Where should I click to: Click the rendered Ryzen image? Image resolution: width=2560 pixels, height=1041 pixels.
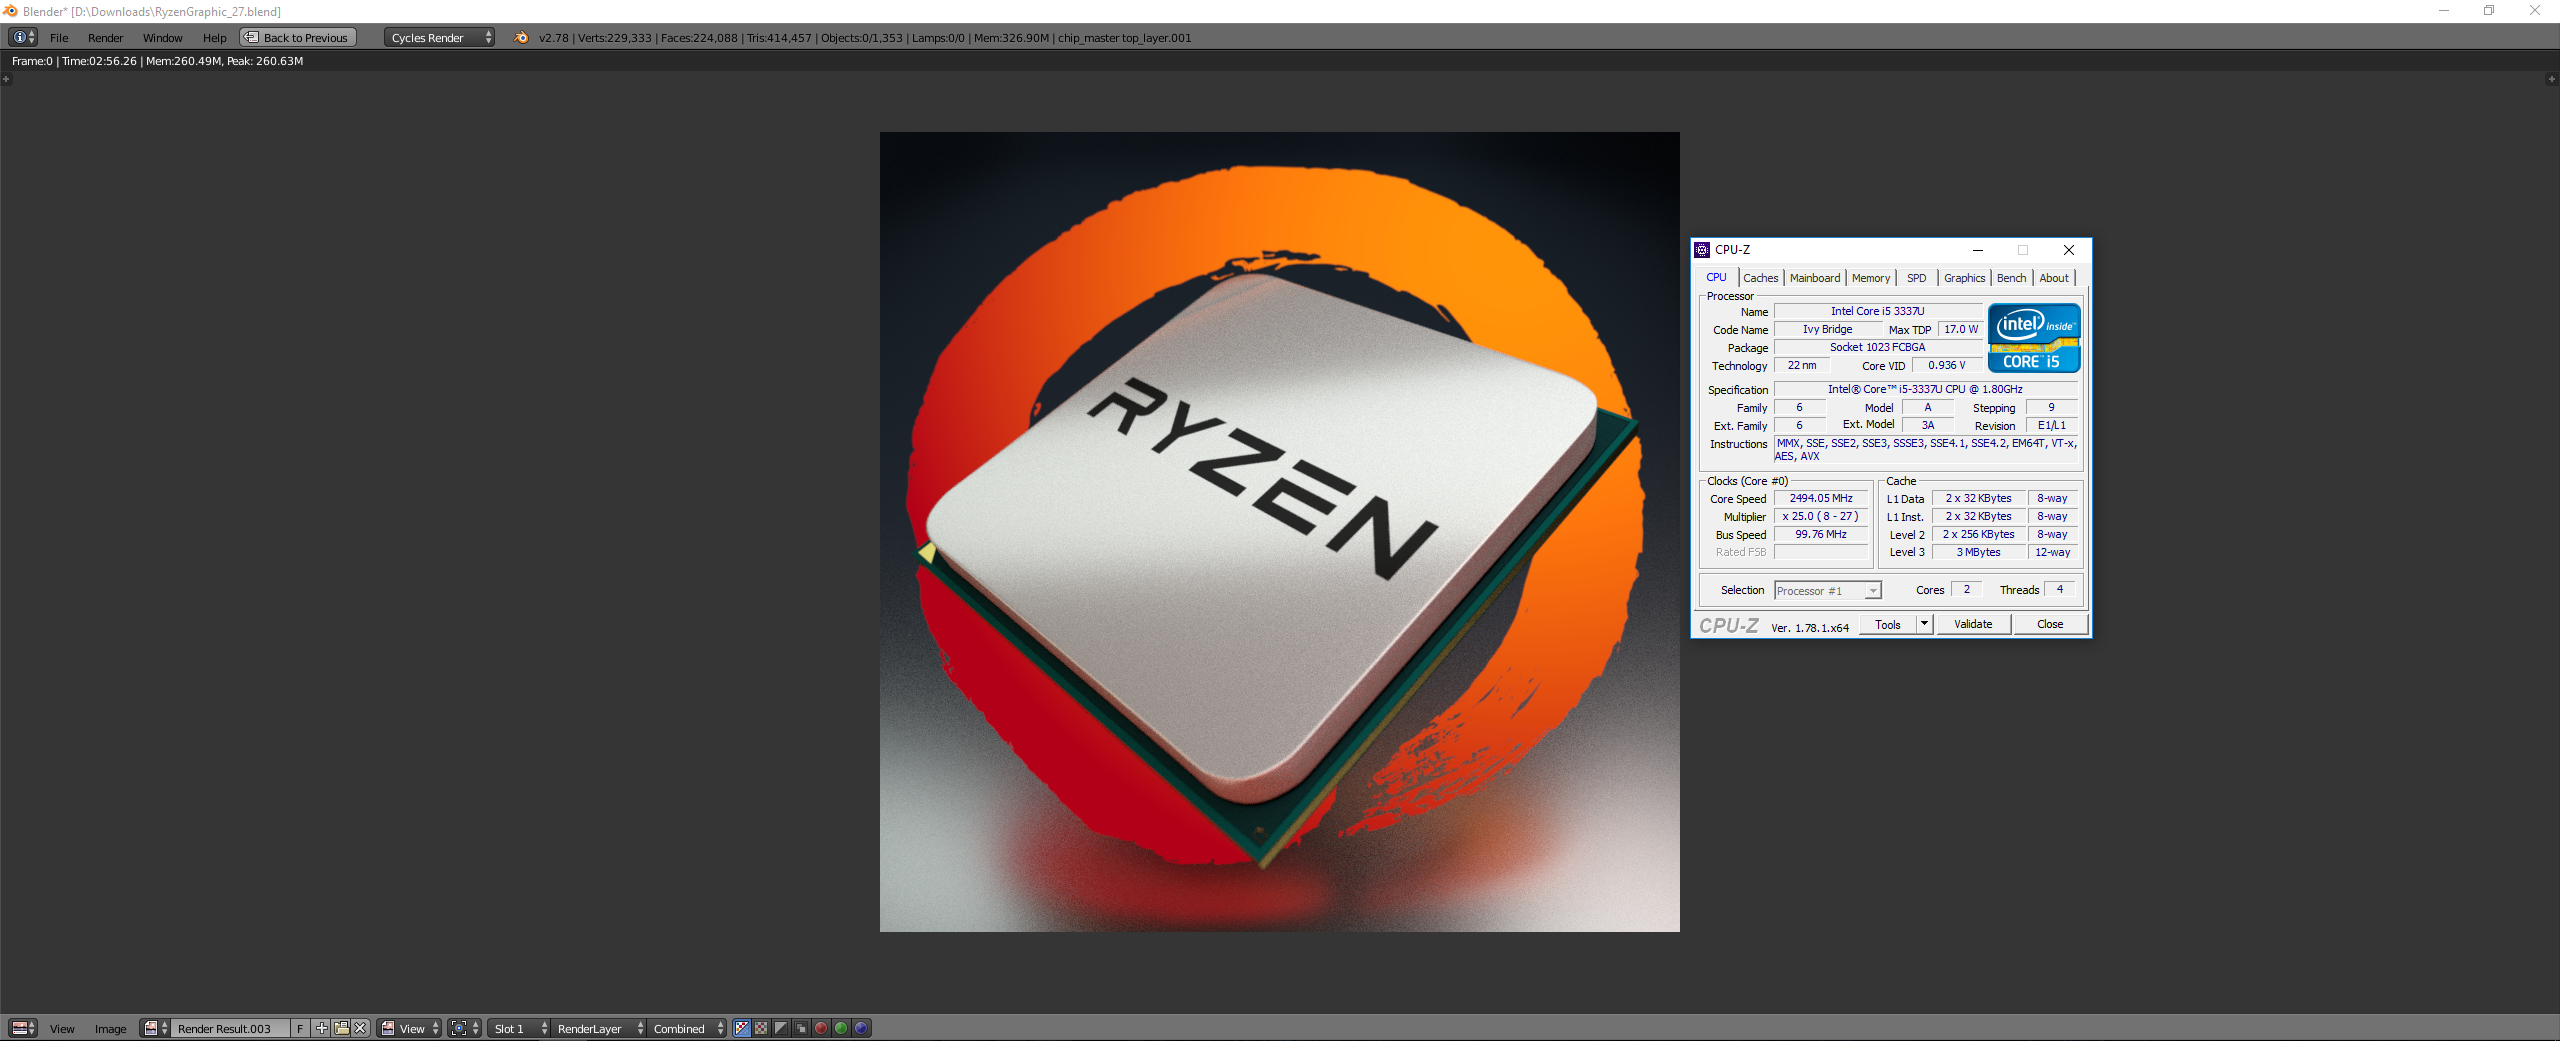[x=1279, y=531]
